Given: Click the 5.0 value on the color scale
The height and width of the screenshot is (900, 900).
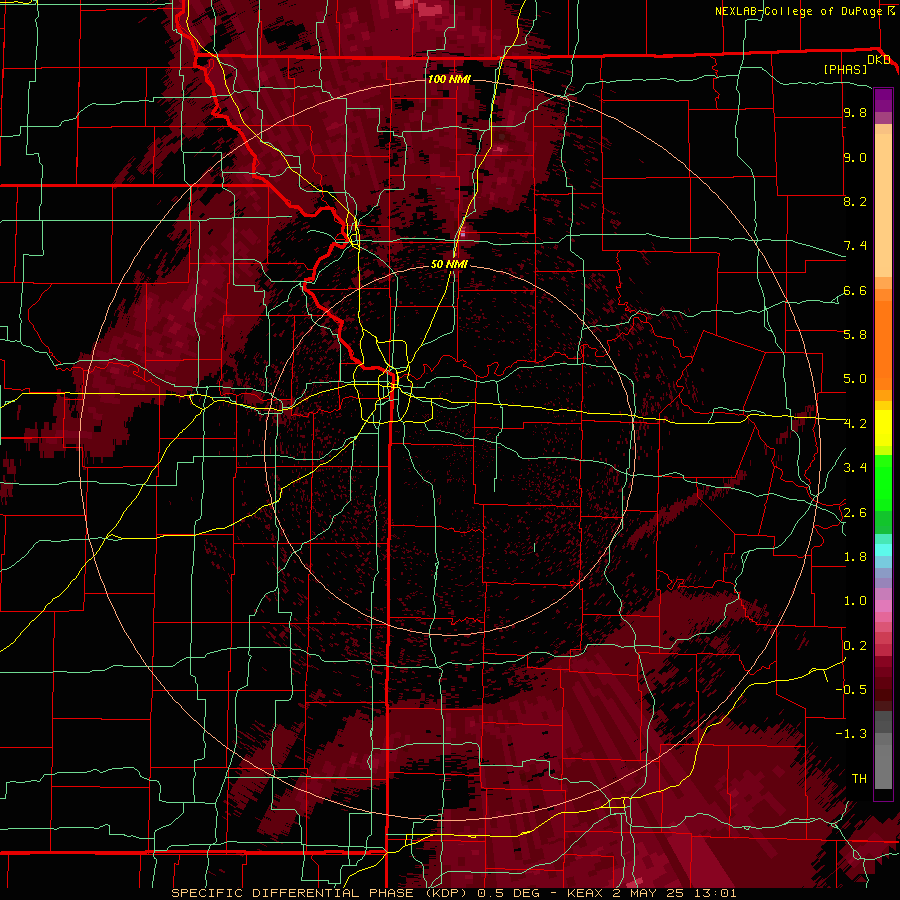Looking at the screenshot, I should click(855, 379).
